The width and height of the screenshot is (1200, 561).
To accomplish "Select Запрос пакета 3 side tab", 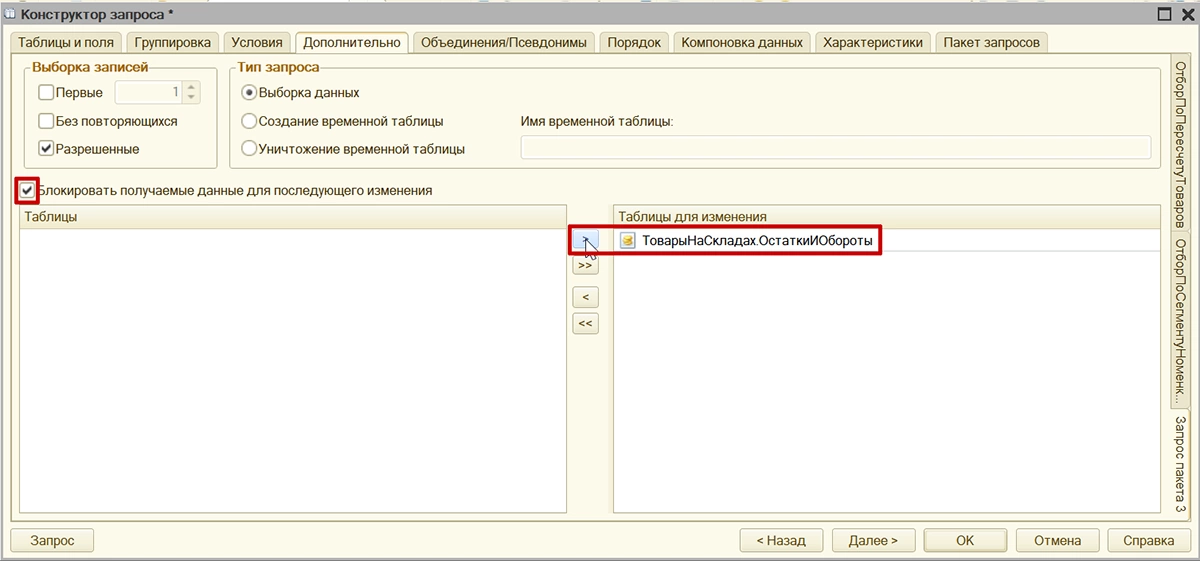I will pos(1180,464).
